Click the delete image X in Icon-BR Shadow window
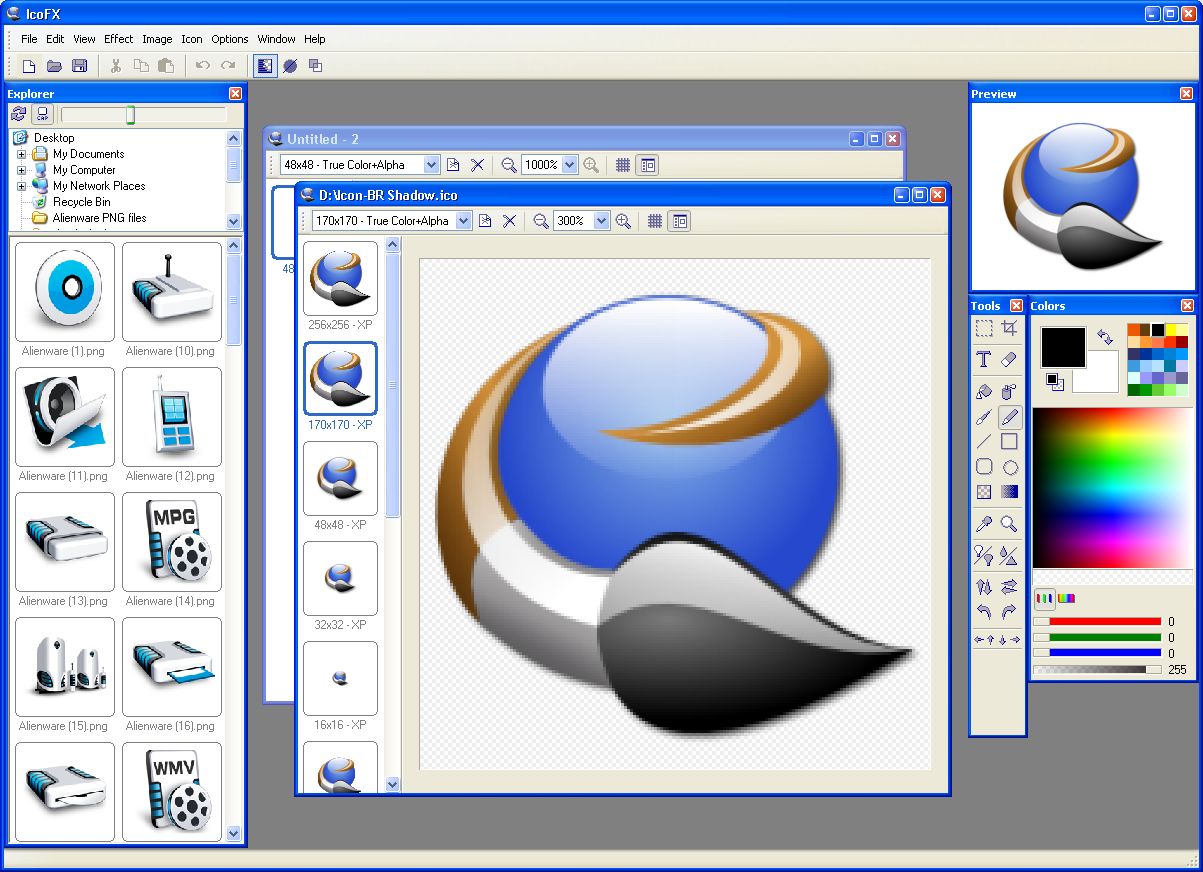The height and width of the screenshot is (872, 1203). [509, 221]
